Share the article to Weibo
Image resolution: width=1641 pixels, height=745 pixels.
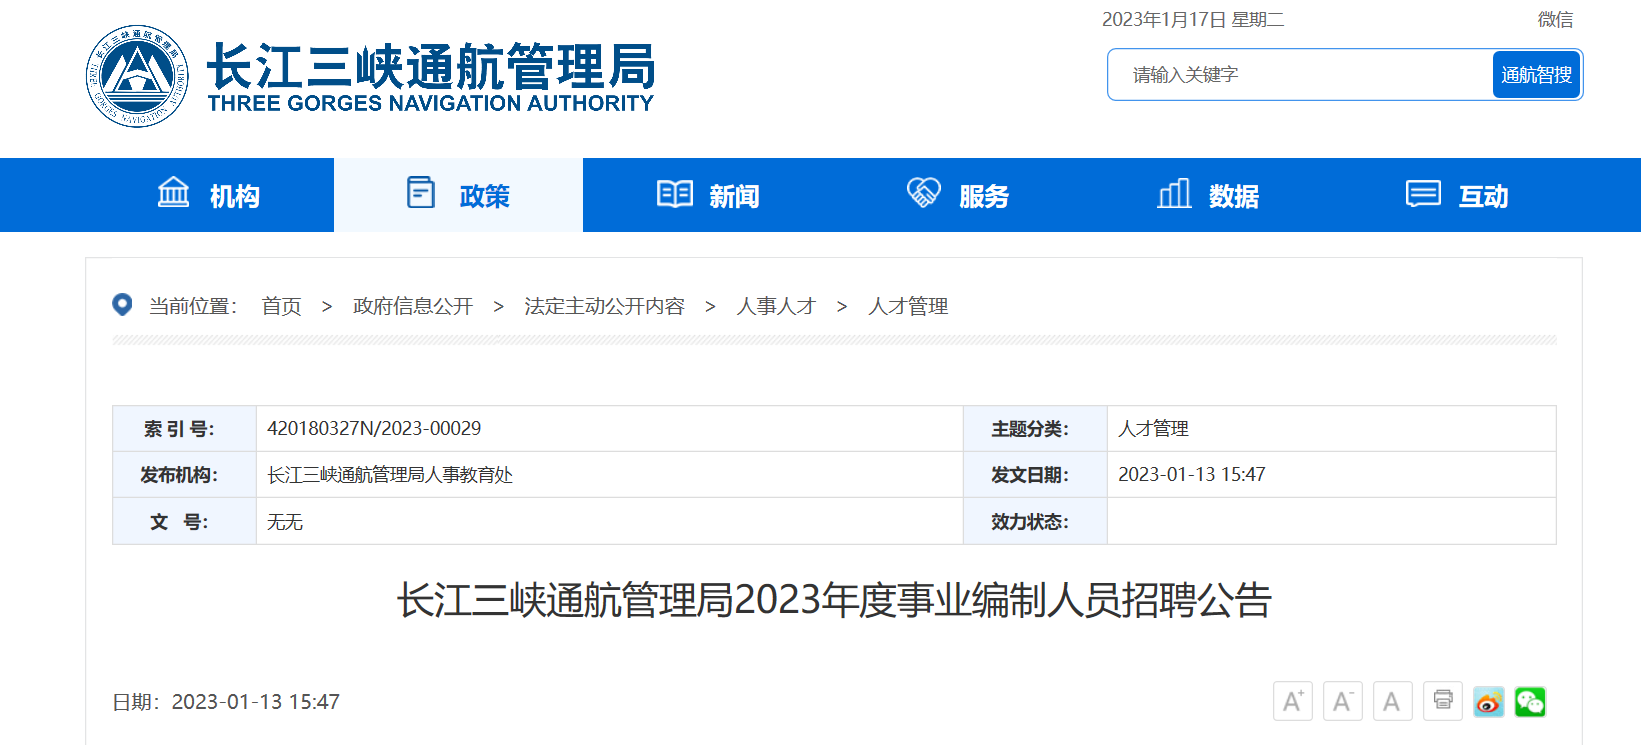[x=1488, y=702]
